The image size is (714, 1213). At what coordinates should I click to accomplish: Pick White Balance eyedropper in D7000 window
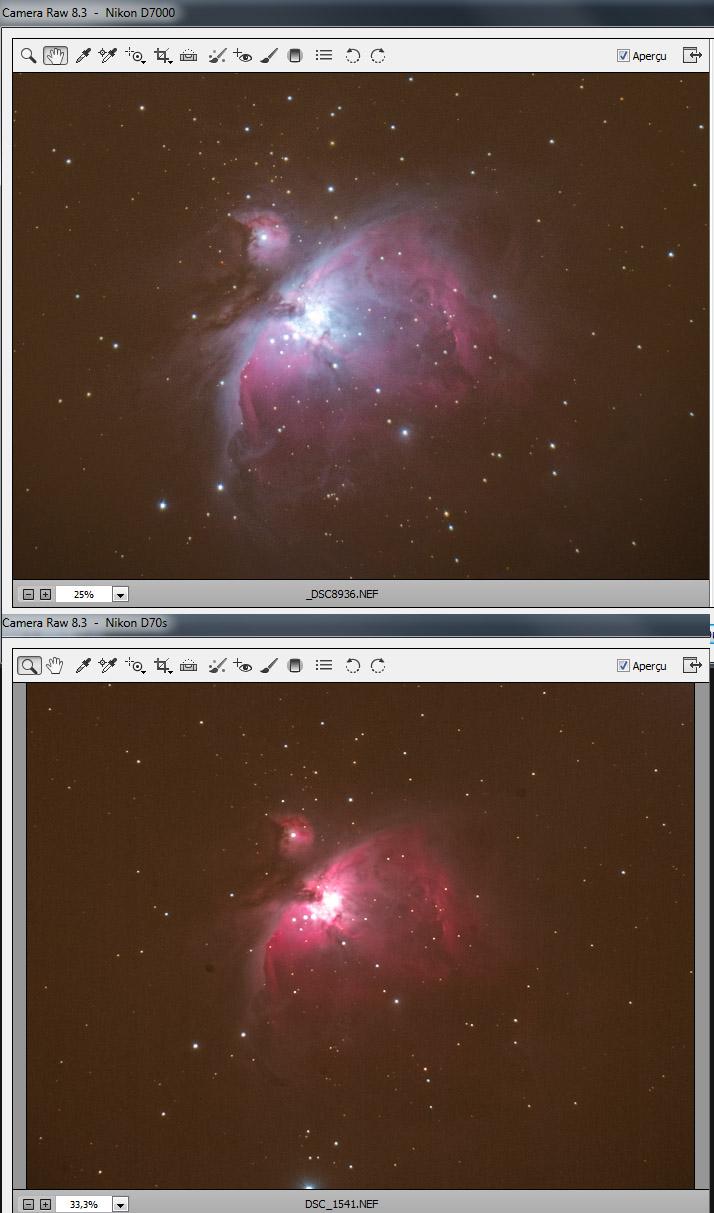tap(83, 56)
